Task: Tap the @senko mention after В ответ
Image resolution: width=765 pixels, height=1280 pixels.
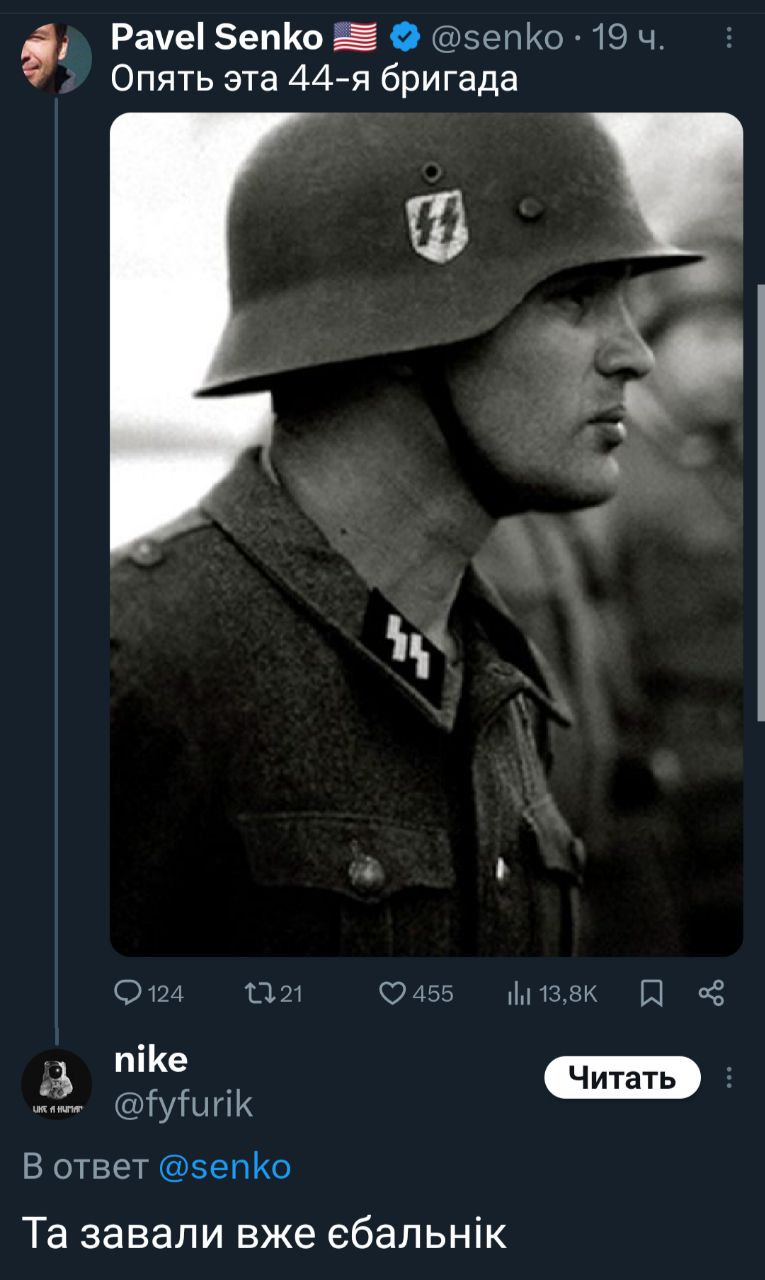Action: tap(225, 1166)
